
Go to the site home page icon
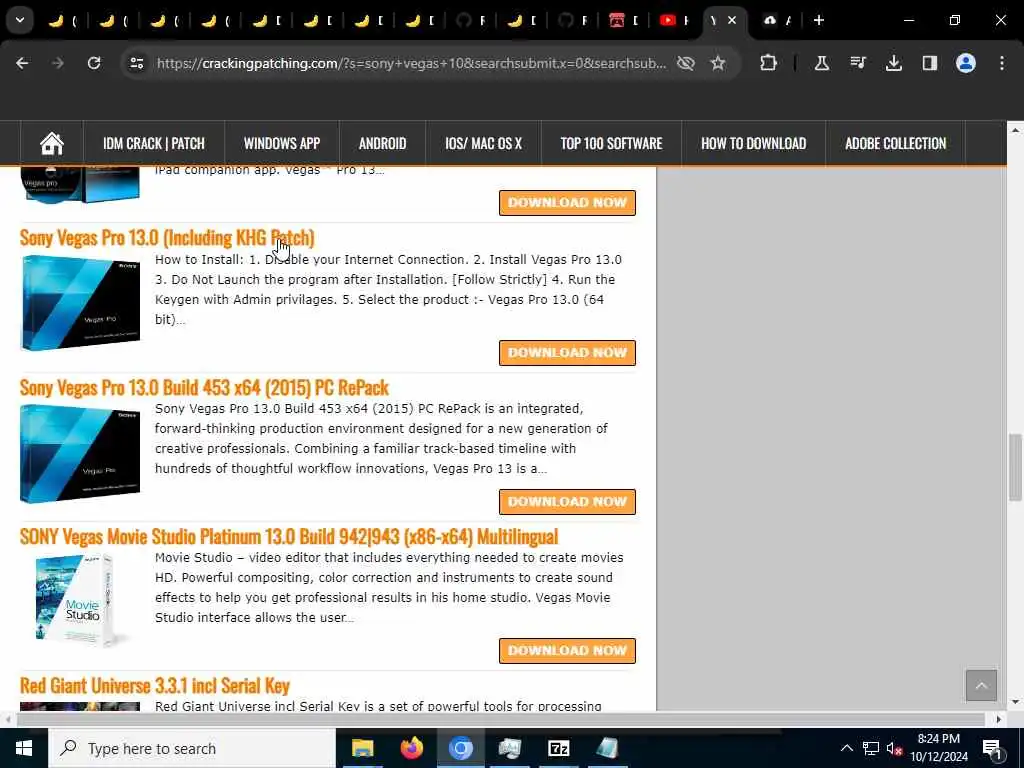pyautogui.click(x=52, y=143)
